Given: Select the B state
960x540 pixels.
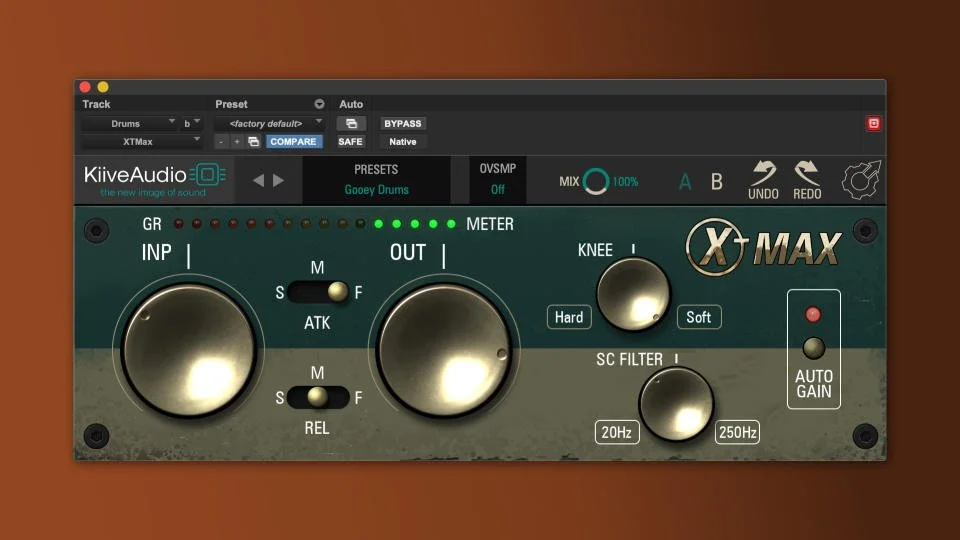Looking at the screenshot, I should pyautogui.click(x=716, y=182).
